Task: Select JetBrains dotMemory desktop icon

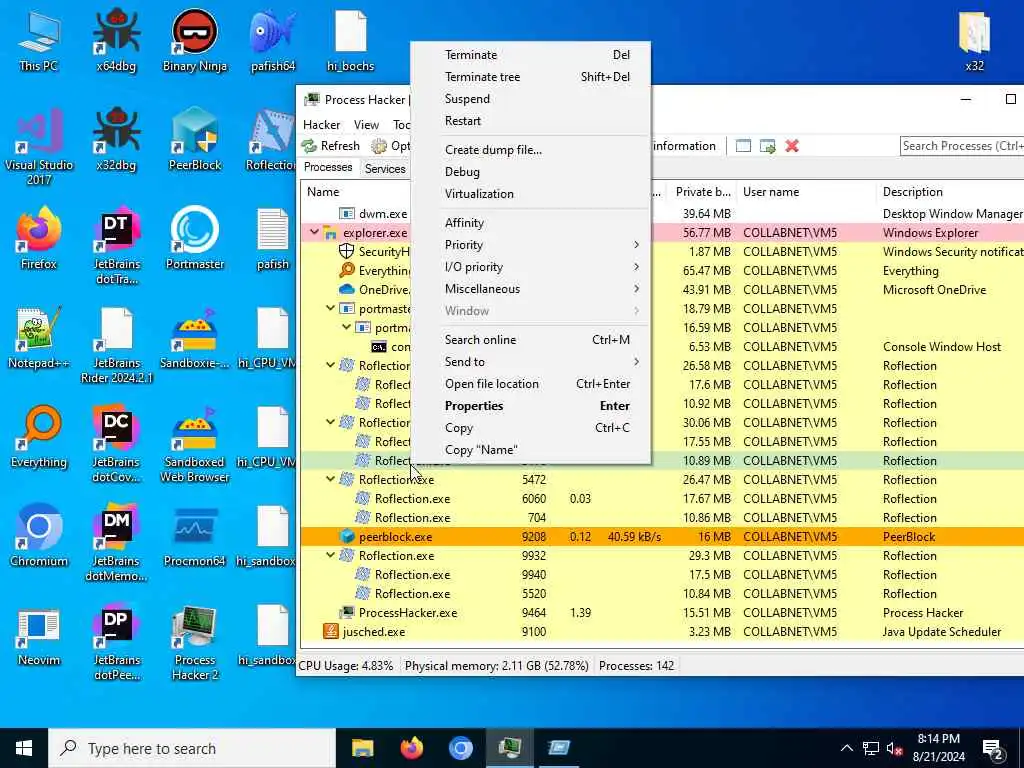Action: click(116, 542)
